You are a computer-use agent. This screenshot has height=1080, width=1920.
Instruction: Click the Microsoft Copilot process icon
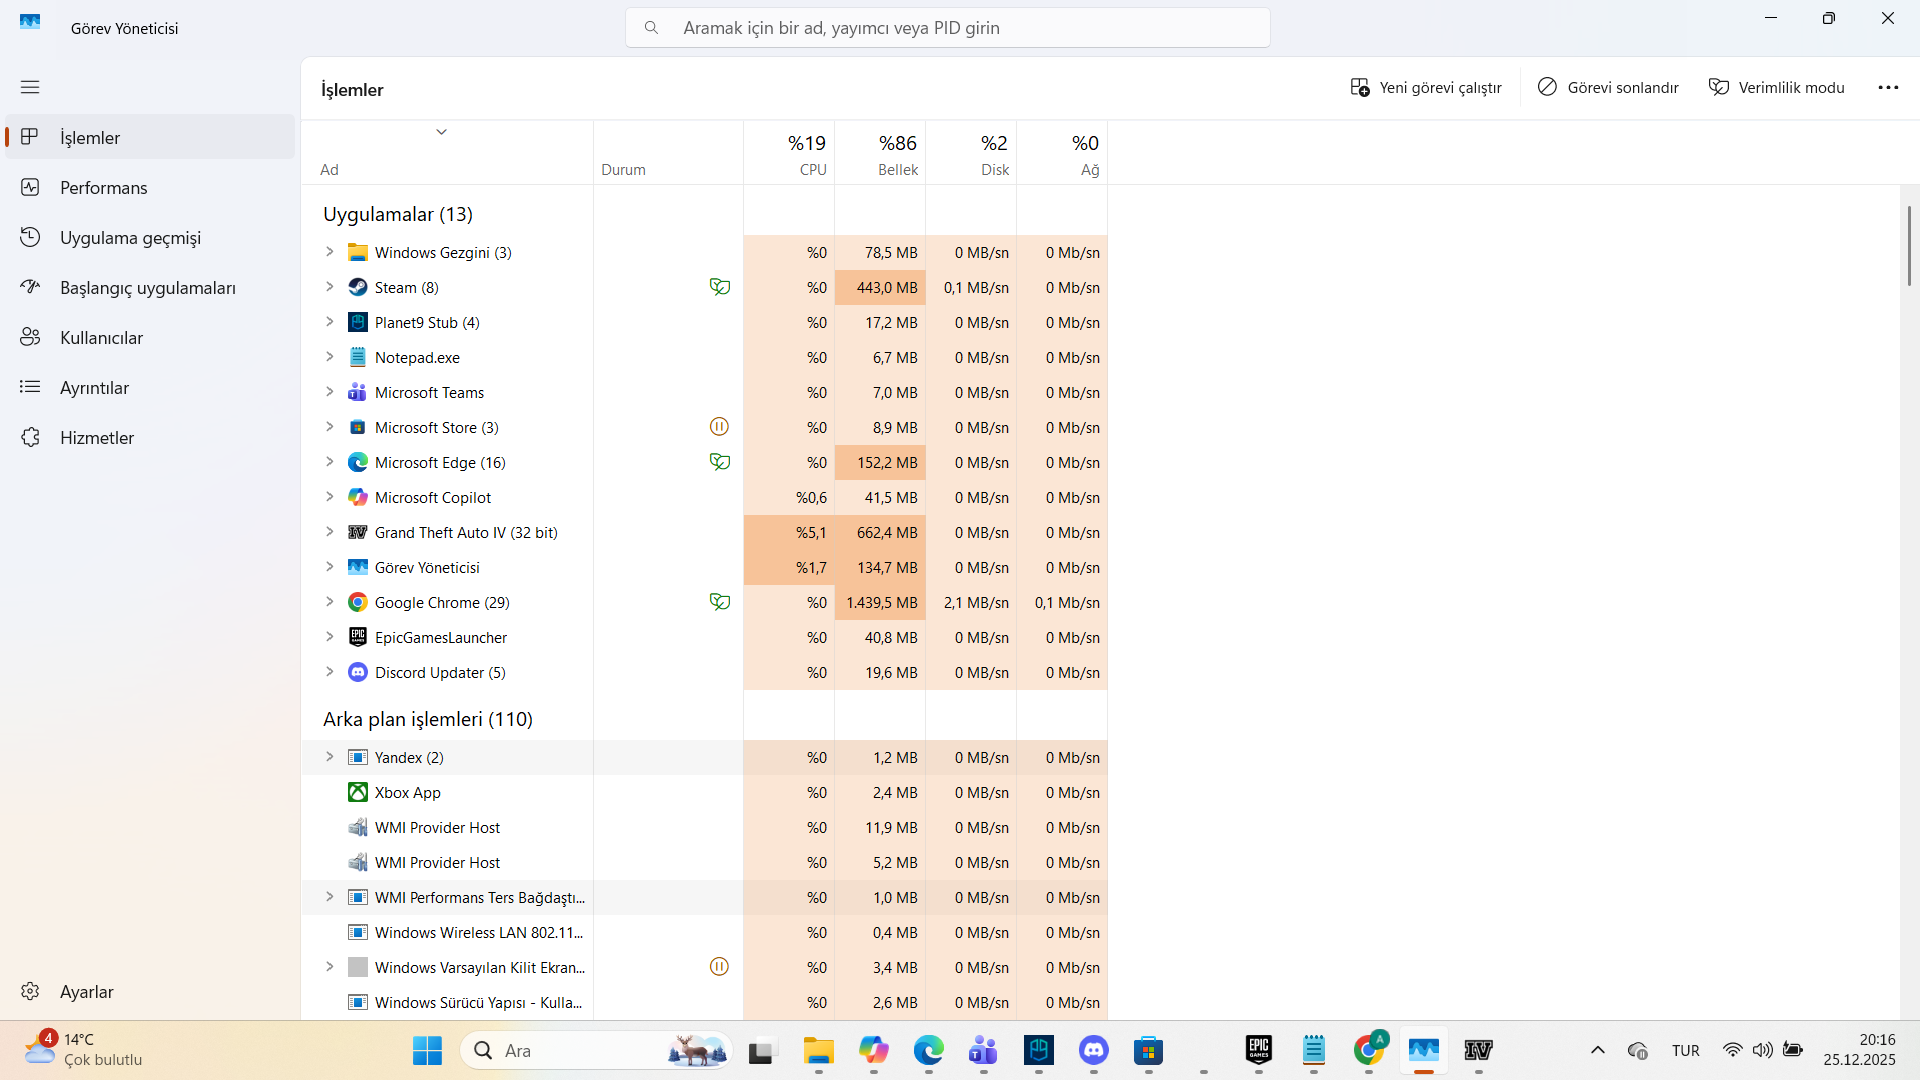357,497
